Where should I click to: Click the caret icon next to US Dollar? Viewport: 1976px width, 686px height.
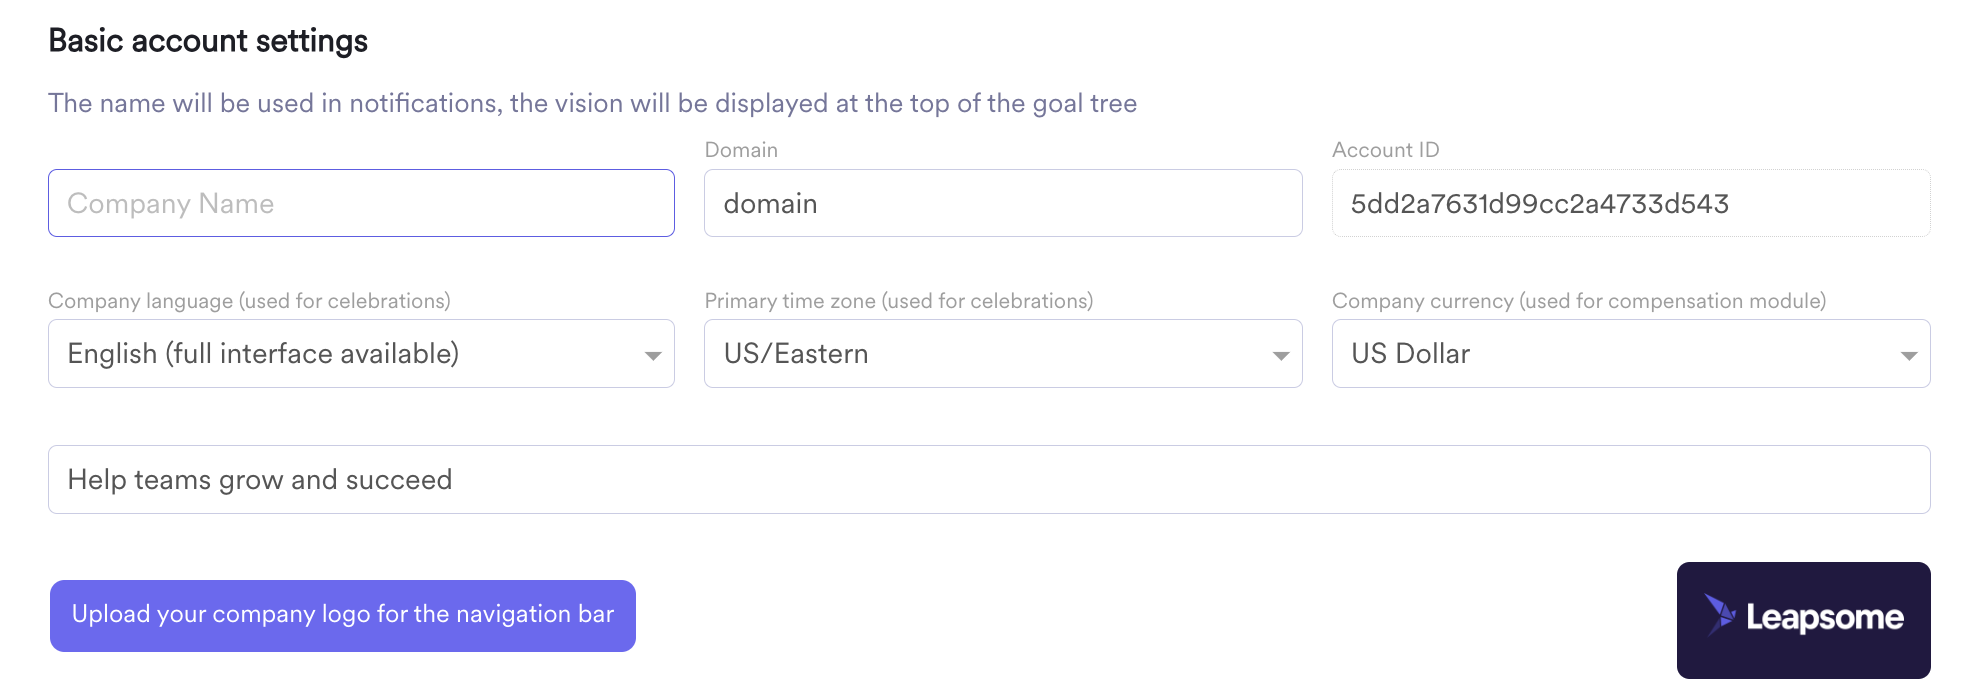1909,356
